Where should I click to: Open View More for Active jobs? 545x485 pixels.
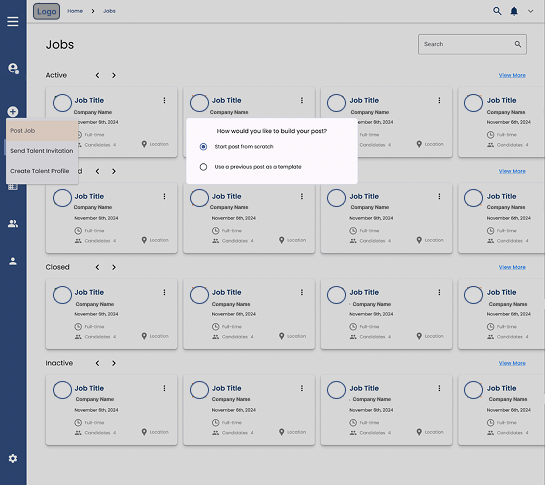coord(512,75)
